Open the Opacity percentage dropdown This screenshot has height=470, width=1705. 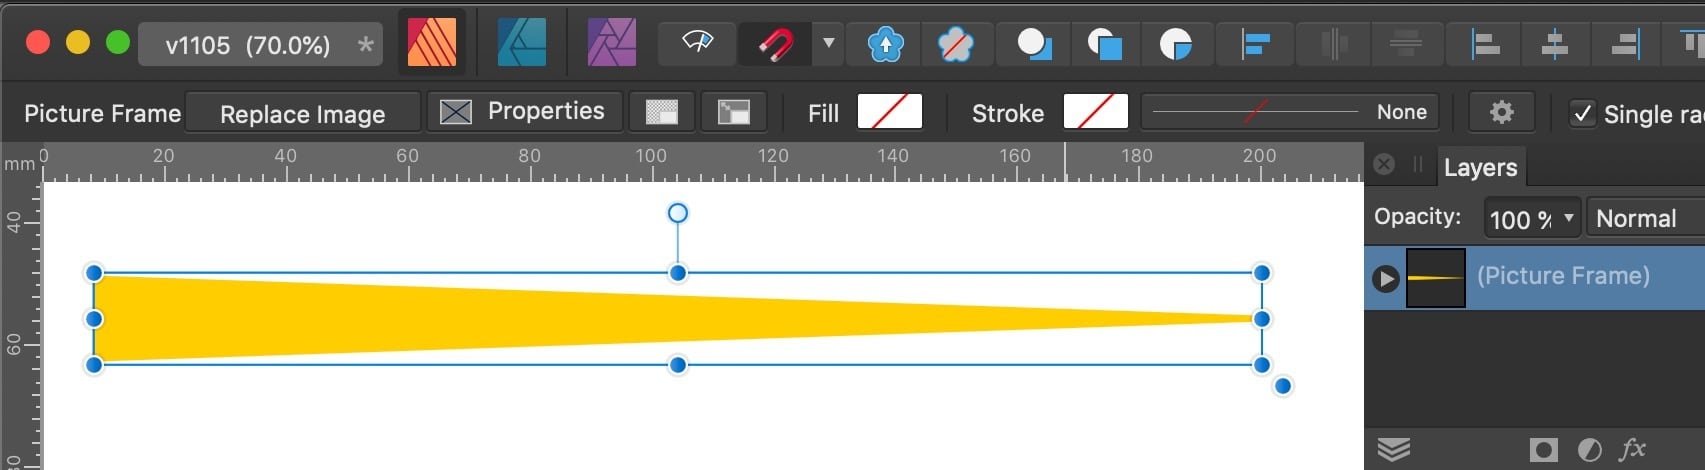pyautogui.click(x=1531, y=218)
